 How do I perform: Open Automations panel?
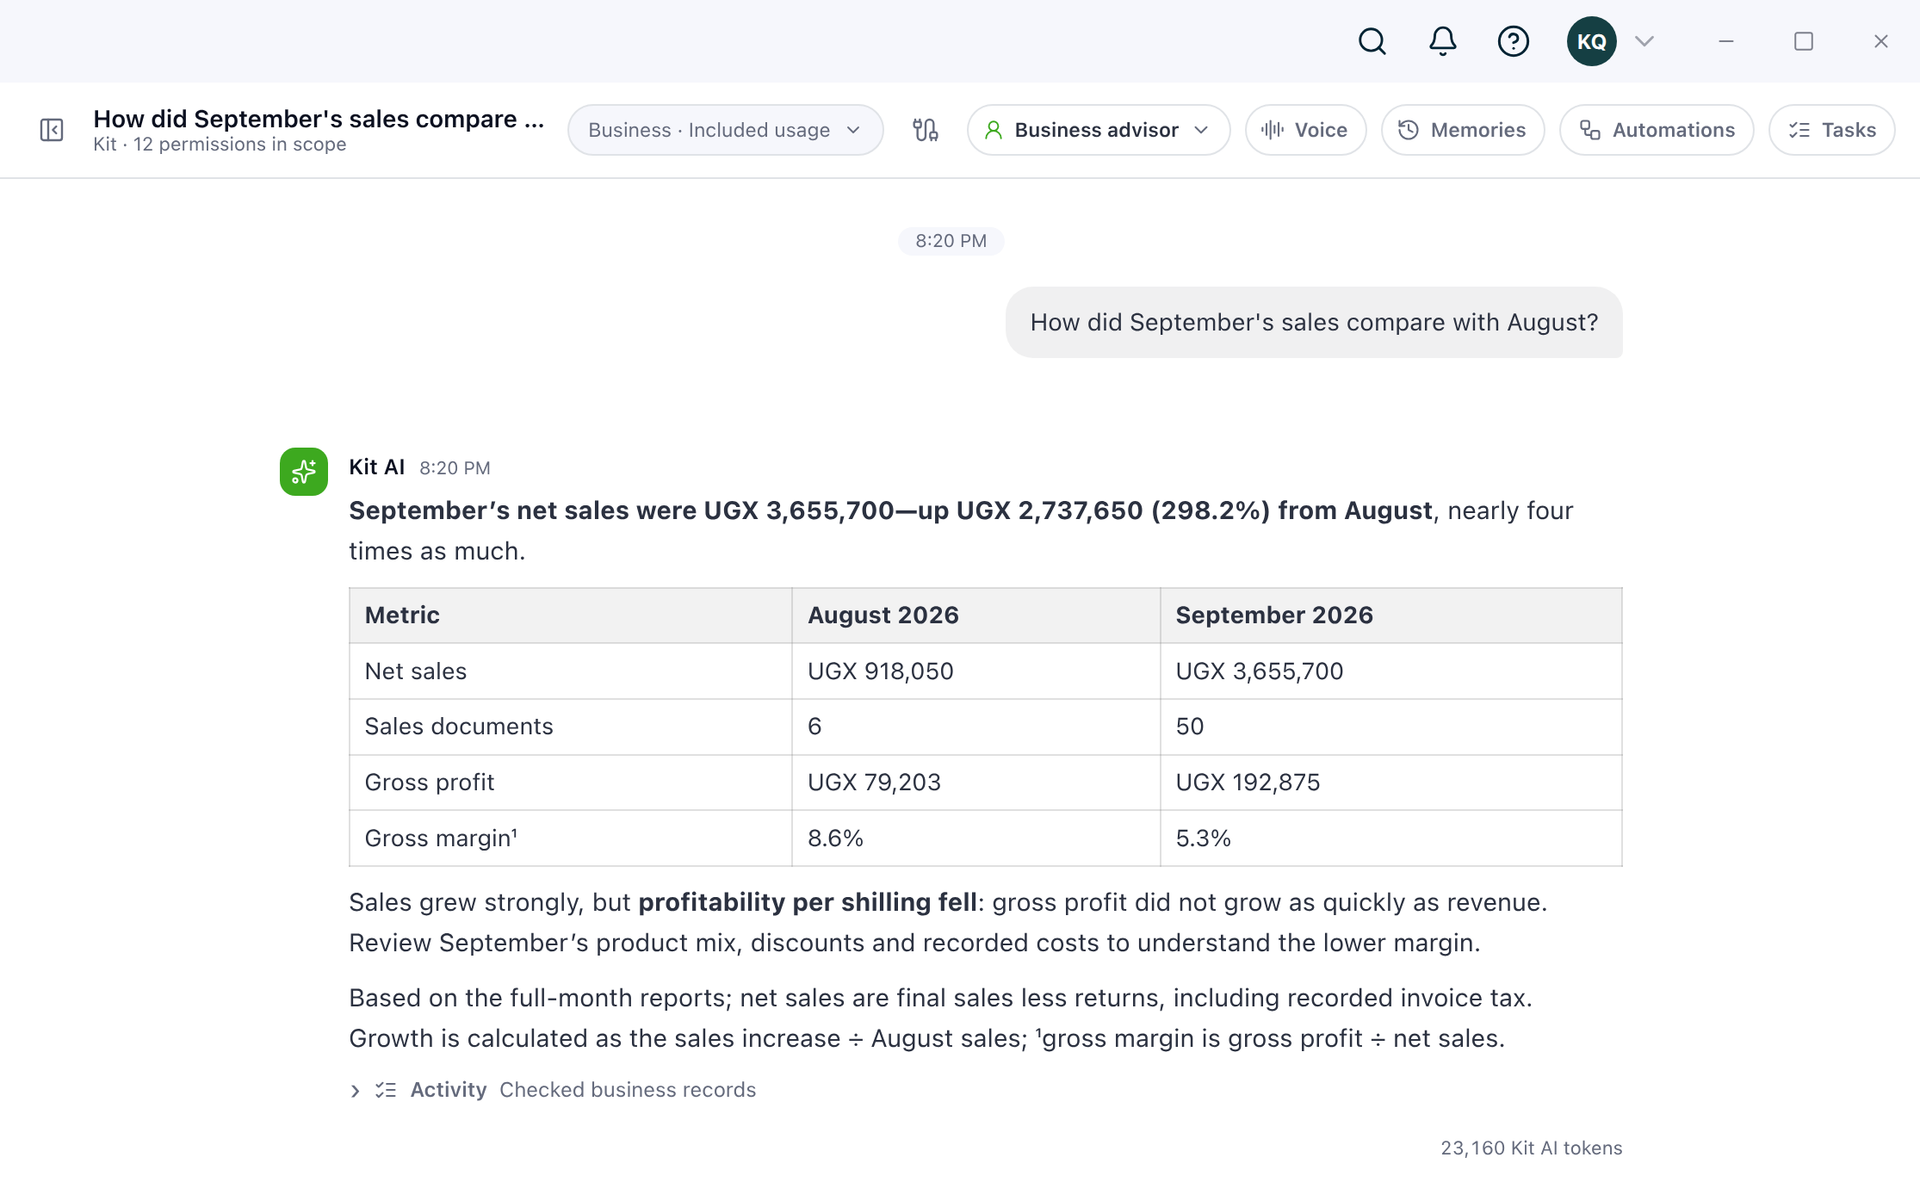(1656, 130)
